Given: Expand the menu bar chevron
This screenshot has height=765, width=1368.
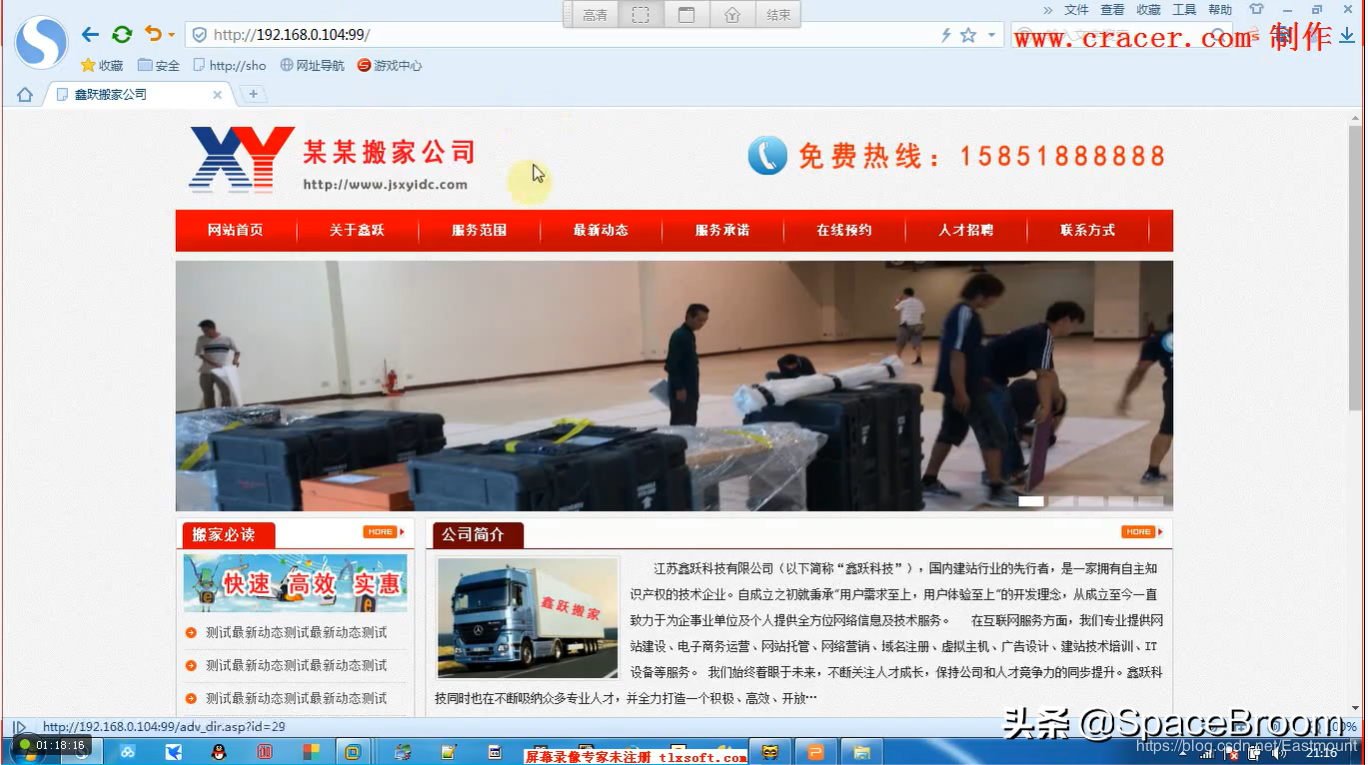Looking at the screenshot, I should click(x=1047, y=10).
